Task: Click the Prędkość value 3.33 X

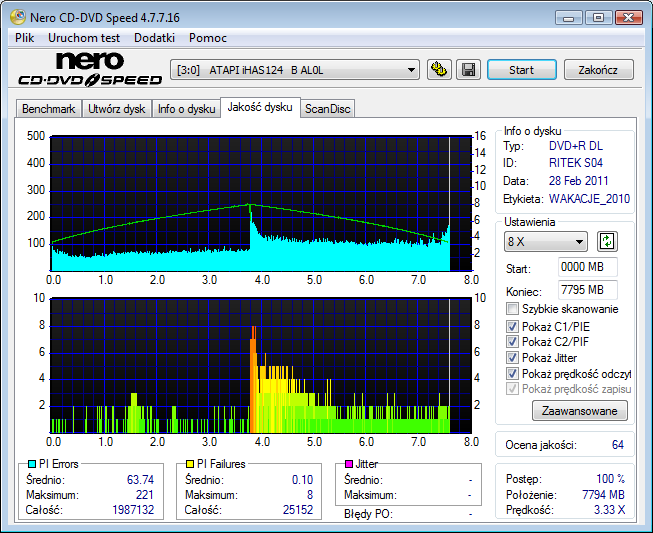Action: point(609,510)
